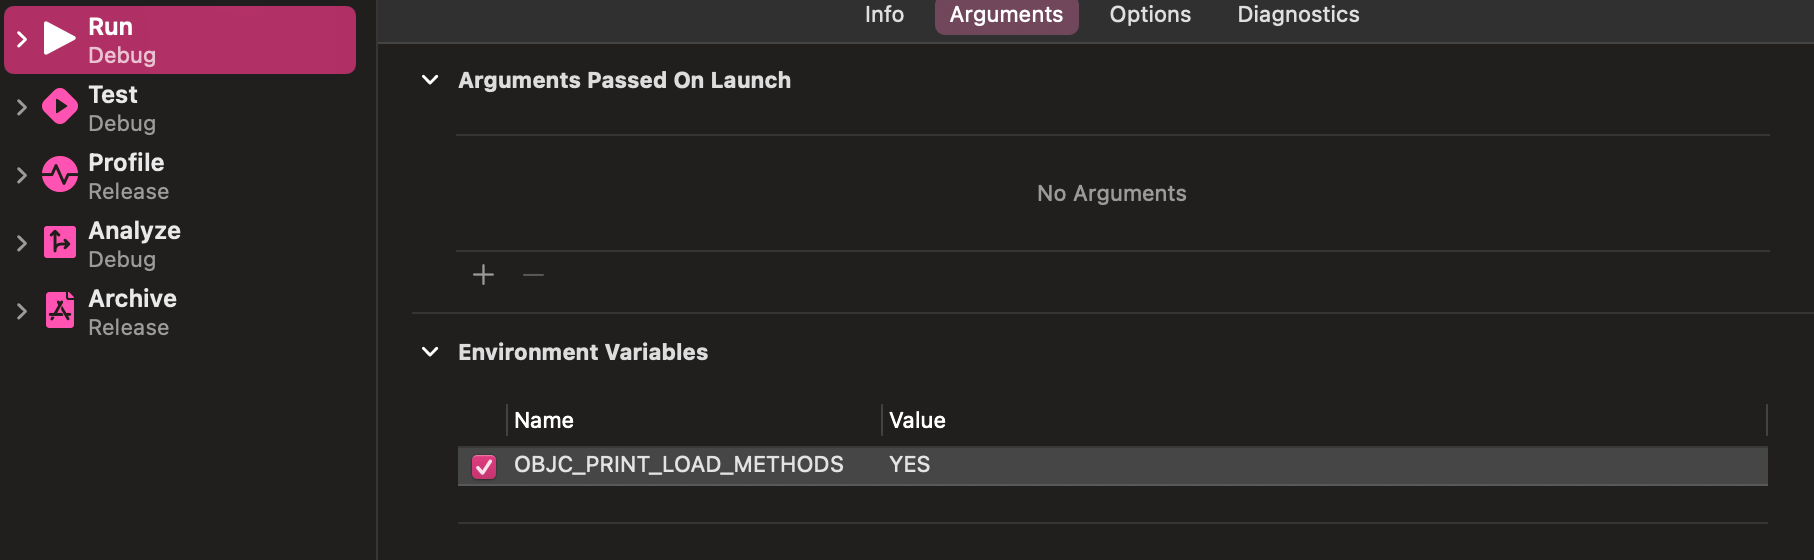Screen dimensions: 1814x560
Task: Switch to the Info tab
Action: [884, 15]
